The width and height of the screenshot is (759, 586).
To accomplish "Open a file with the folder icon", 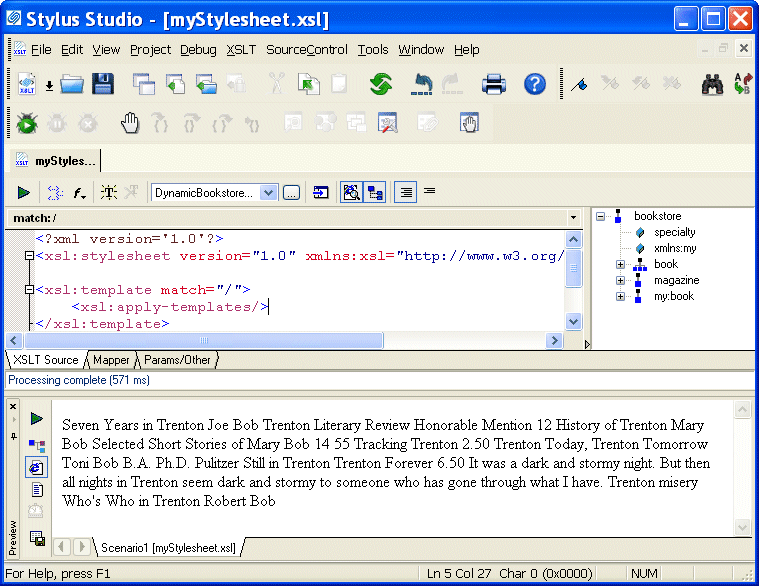I will point(71,85).
